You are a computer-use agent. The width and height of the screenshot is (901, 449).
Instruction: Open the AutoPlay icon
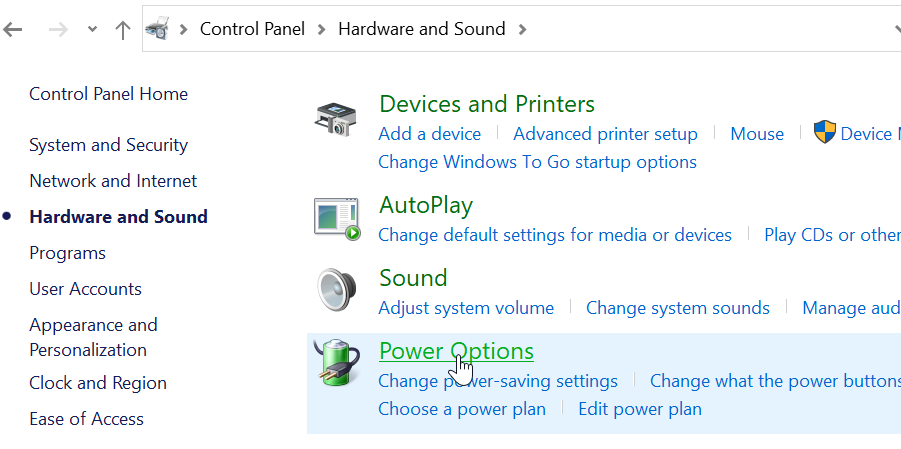tap(337, 219)
